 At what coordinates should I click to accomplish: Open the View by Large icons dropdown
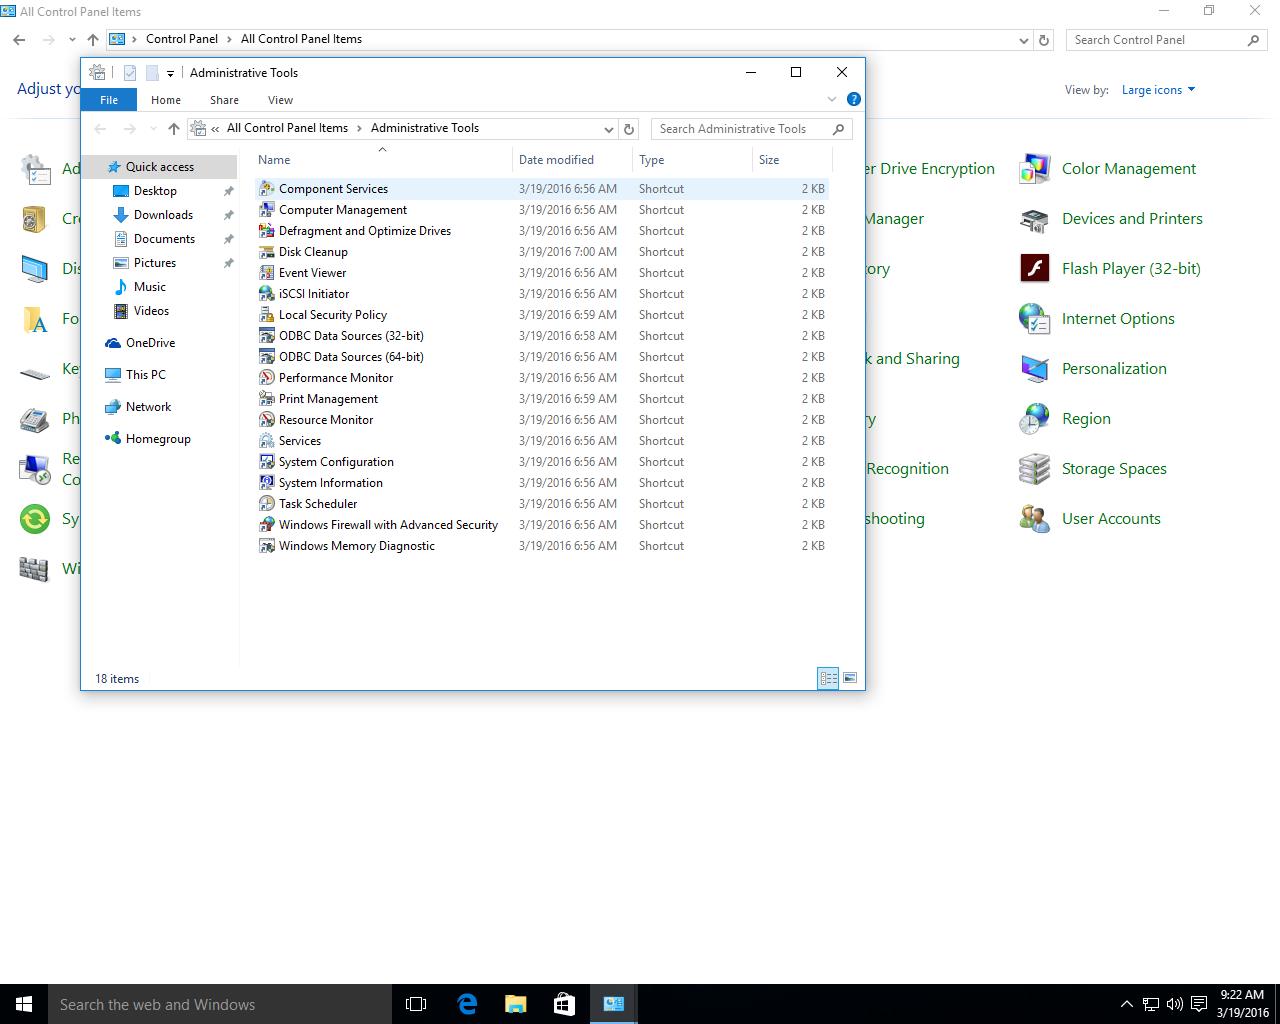1158,90
